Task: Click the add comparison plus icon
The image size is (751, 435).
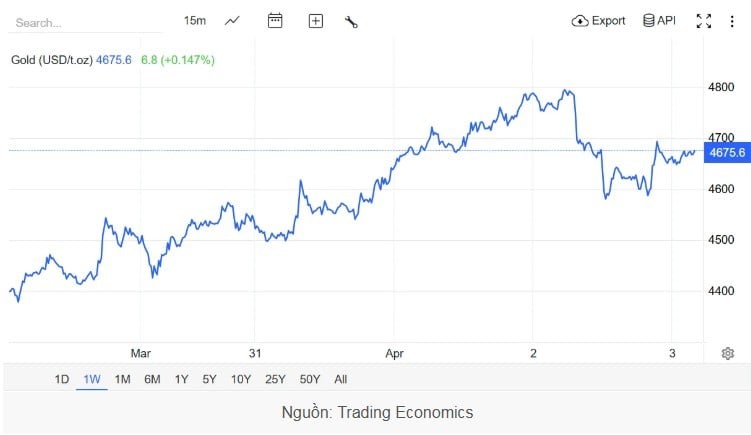Action: [x=316, y=21]
